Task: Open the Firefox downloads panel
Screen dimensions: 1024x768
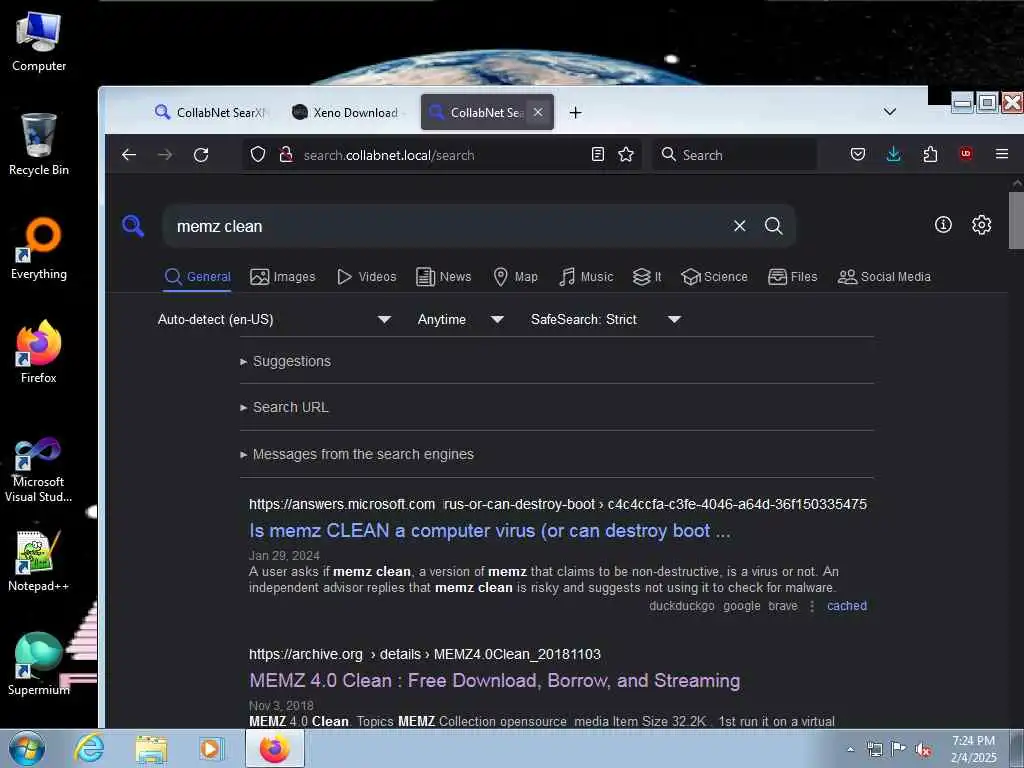Action: [893, 155]
